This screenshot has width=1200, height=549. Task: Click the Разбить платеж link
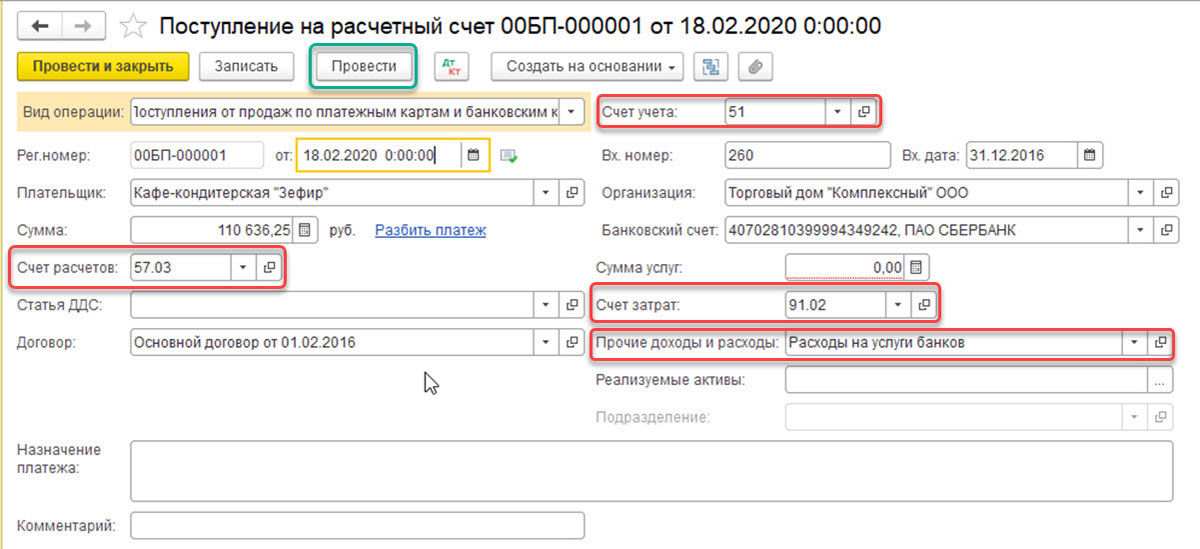point(430,230)
